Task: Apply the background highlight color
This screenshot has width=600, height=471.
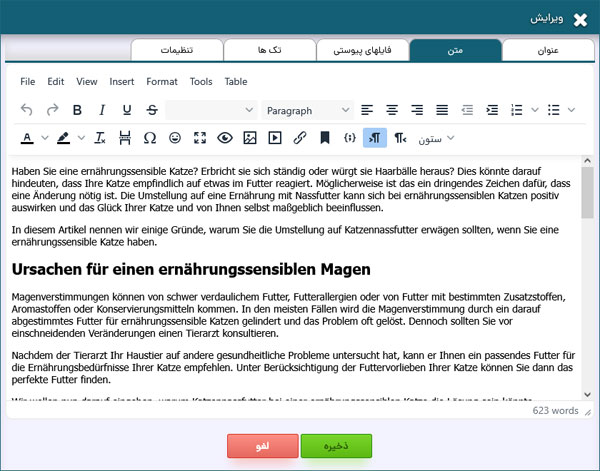Action: pos(63,138)
